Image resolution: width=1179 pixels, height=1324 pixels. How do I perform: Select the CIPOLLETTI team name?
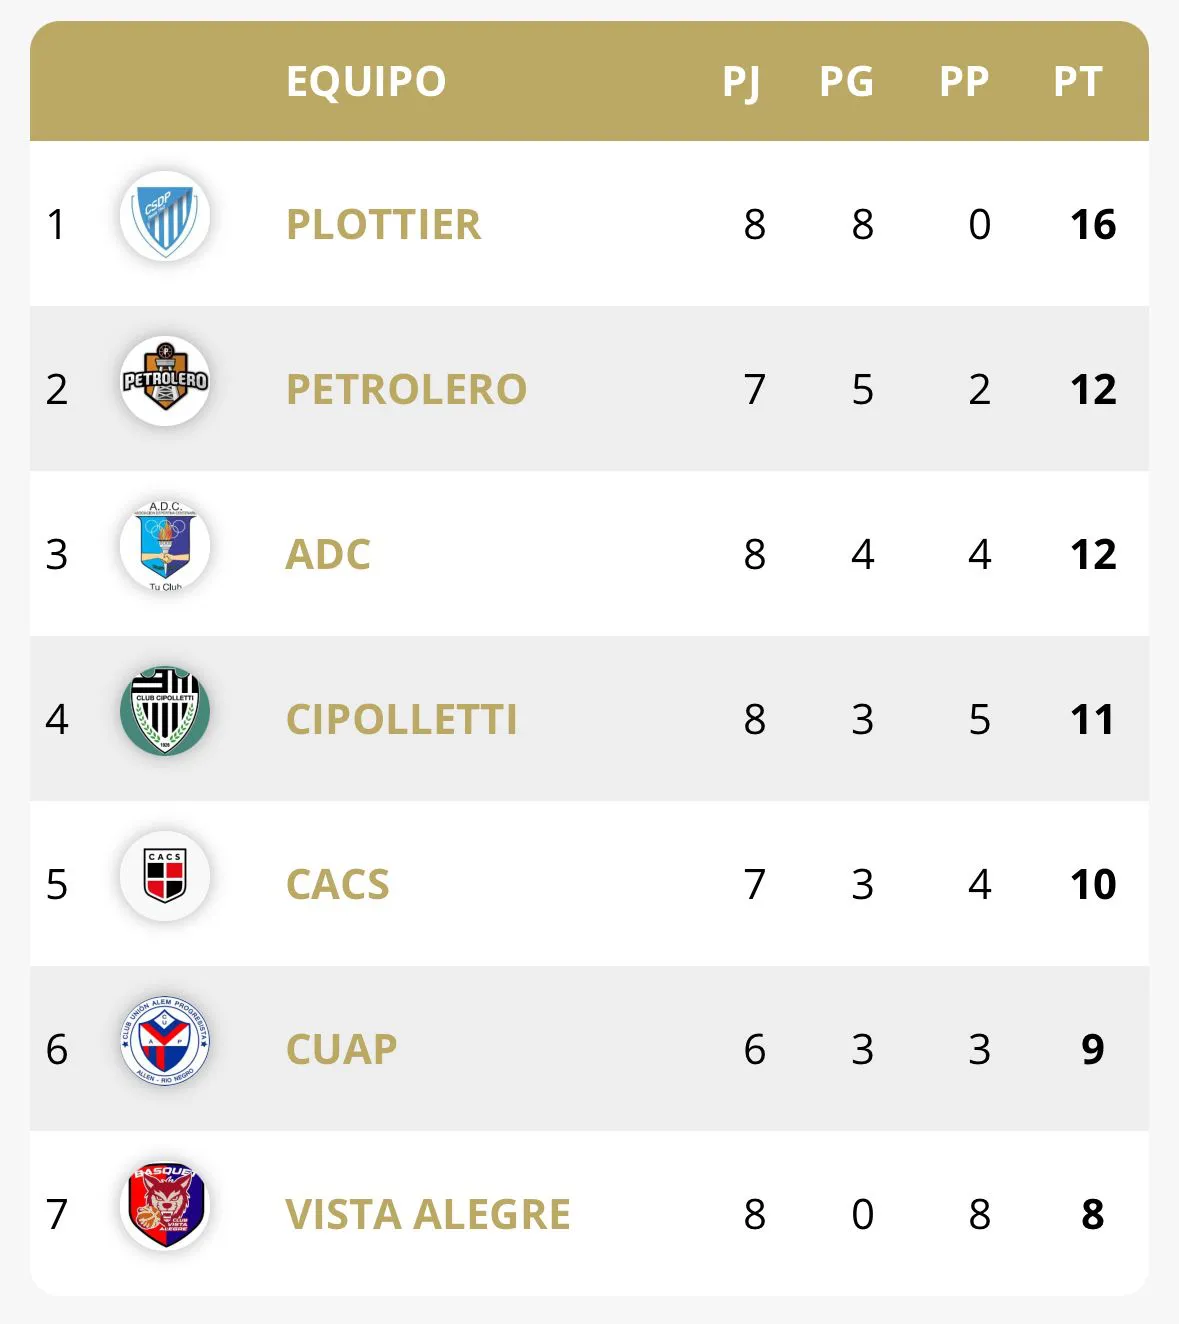[401, 720]
